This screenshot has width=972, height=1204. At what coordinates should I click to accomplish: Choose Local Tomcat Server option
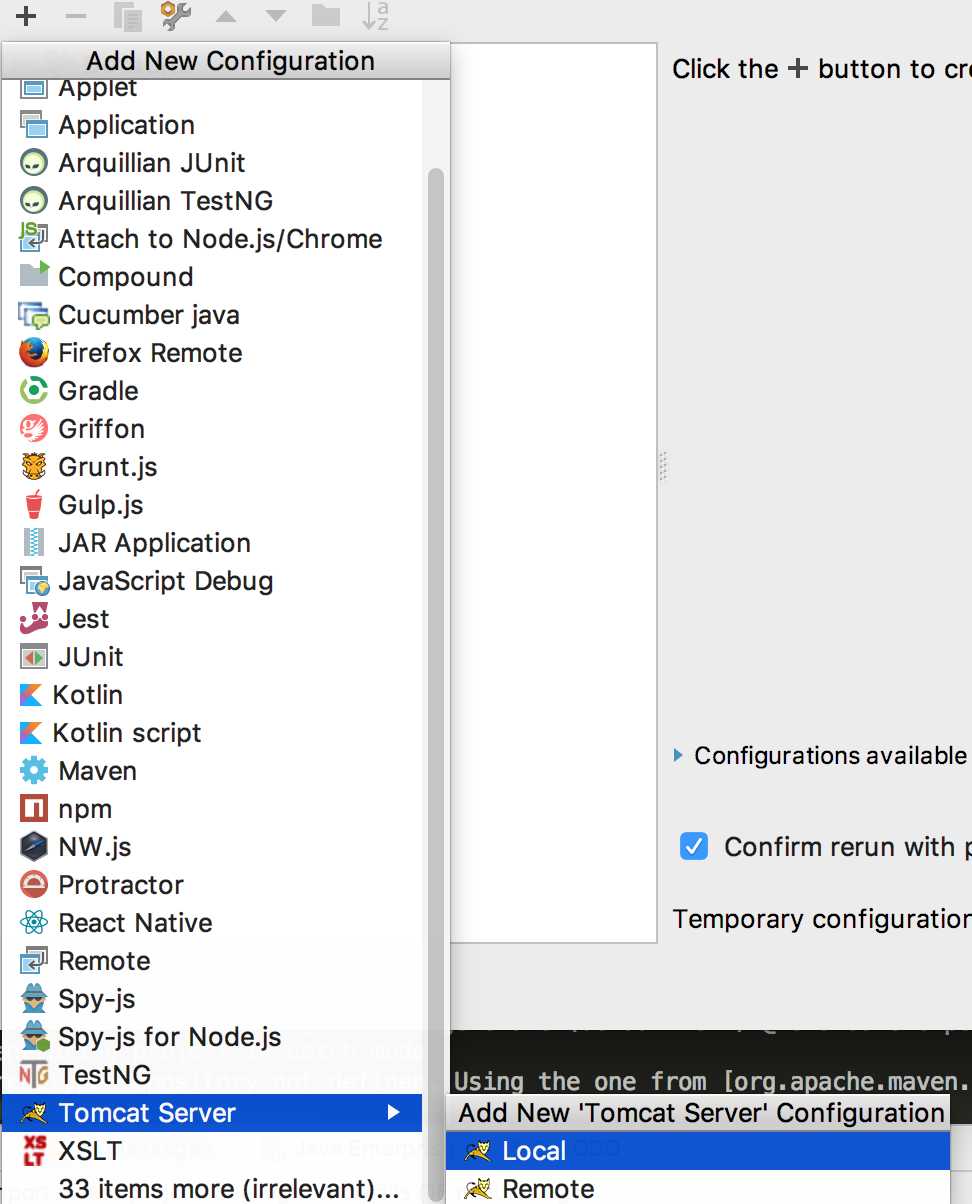697,1151
